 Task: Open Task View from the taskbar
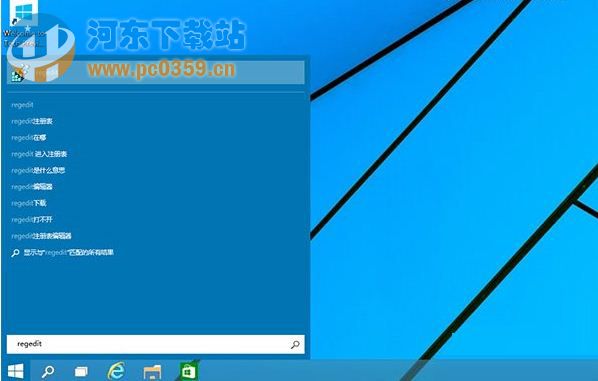(x=81, y=371)
